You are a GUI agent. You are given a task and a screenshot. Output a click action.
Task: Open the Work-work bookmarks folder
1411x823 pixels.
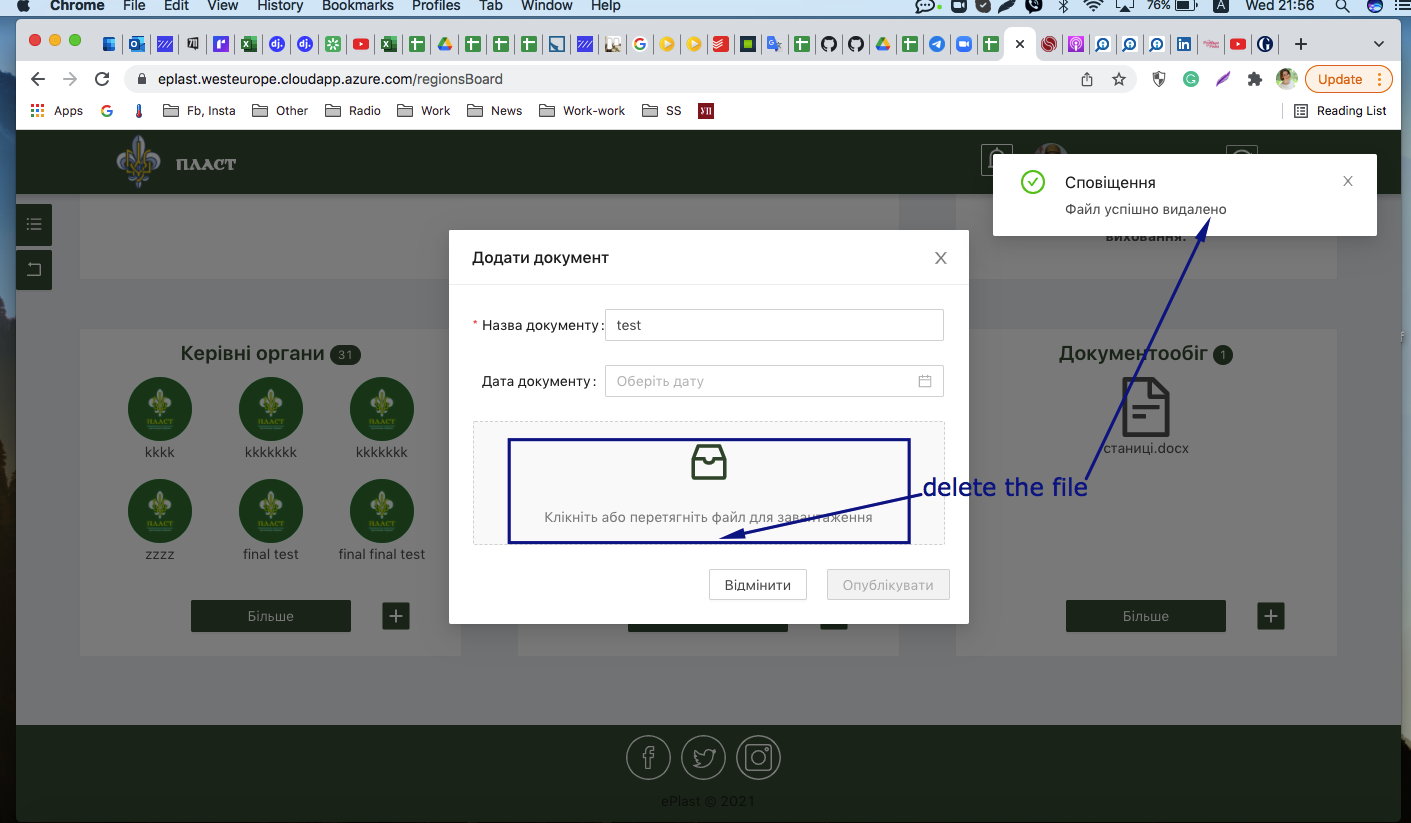[582, 110]
